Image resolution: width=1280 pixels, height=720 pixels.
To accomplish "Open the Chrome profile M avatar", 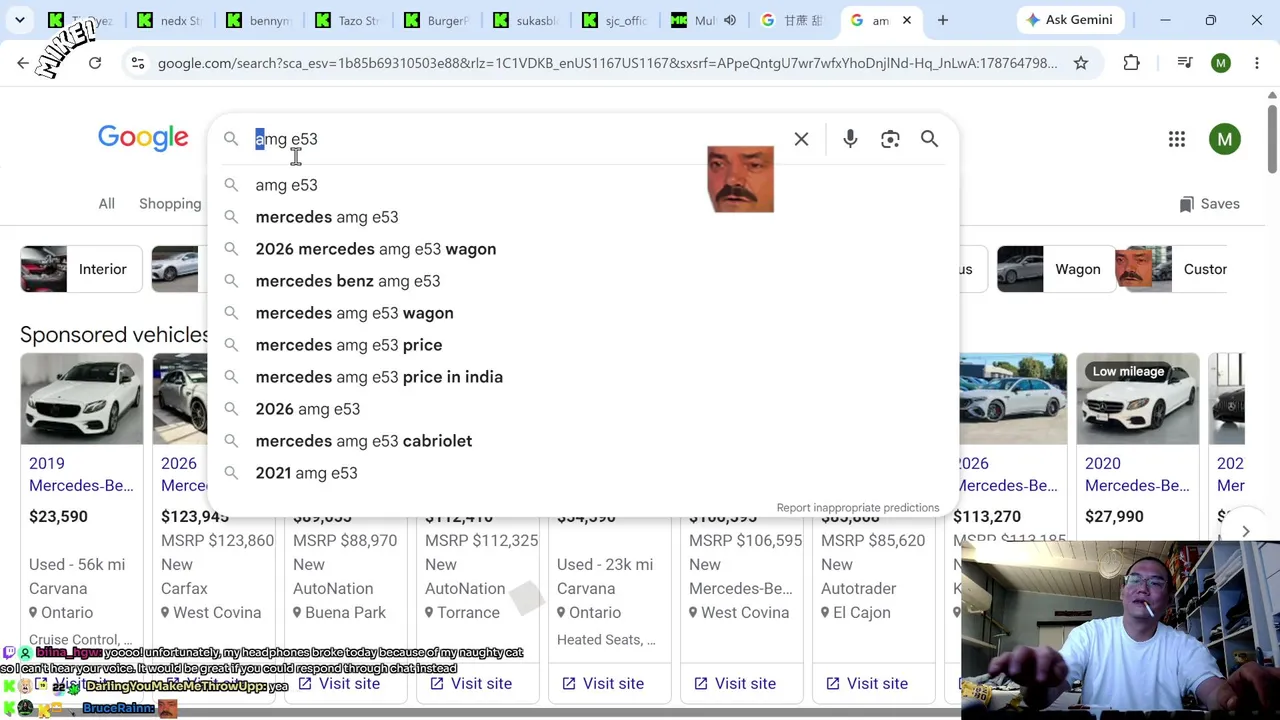I will (1221, 63).
